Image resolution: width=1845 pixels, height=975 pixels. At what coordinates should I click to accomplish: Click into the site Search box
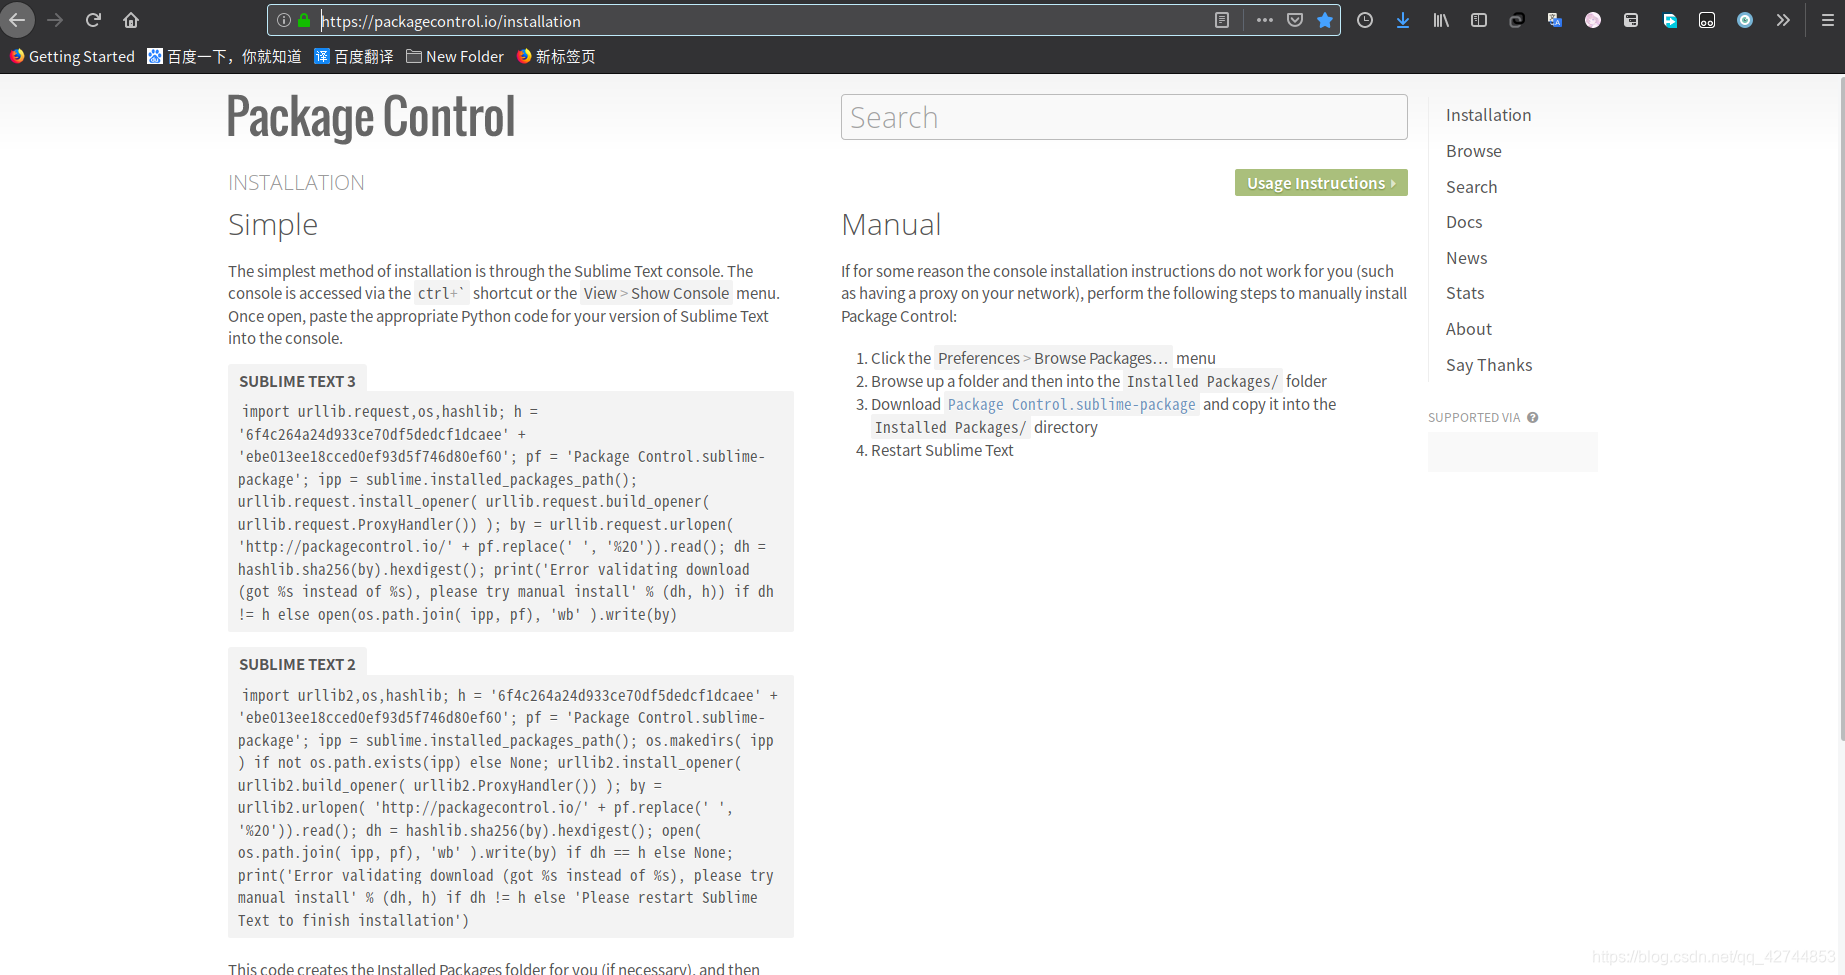[x=1124, y=117]
